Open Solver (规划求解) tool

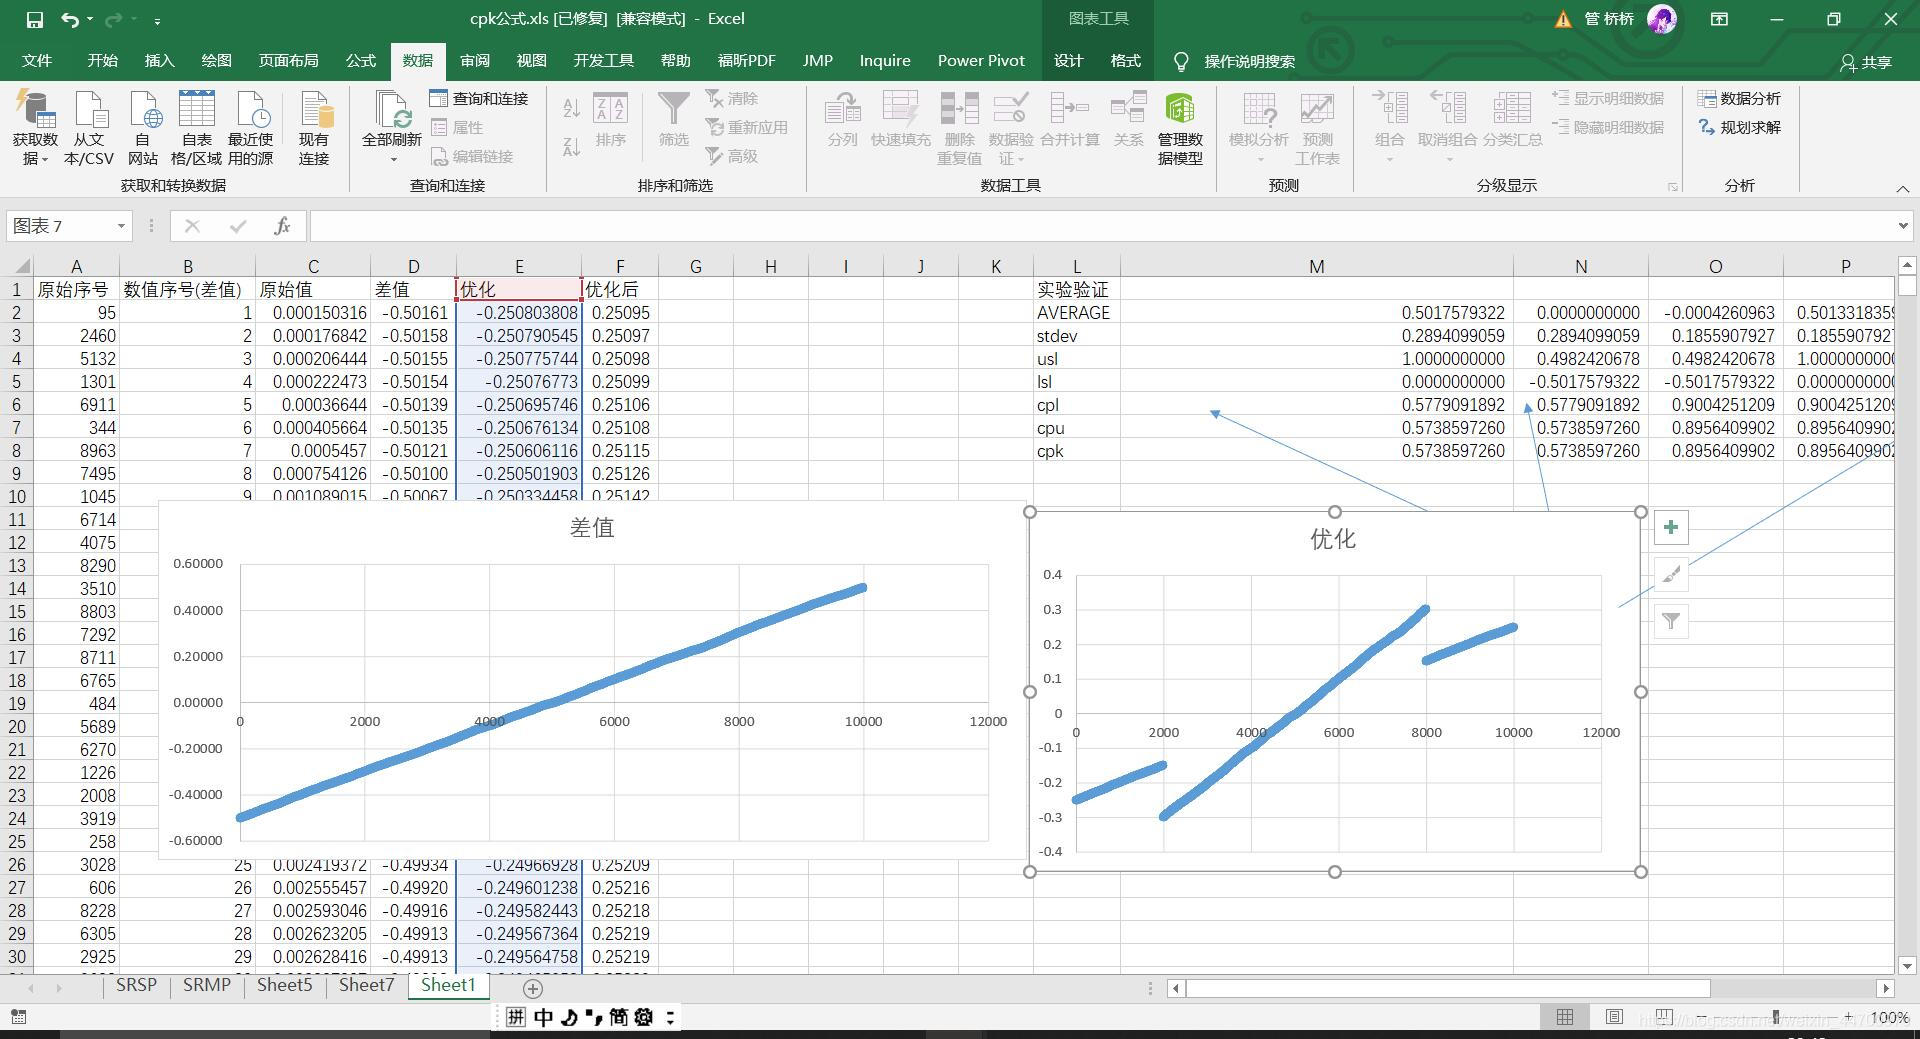[x=1739, y=127]
